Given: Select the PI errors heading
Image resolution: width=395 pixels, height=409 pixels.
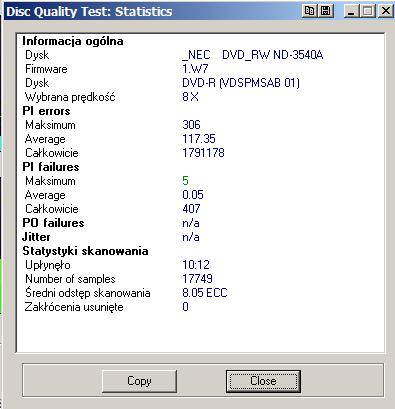Looking at the screenshot, I should [46, 111].
